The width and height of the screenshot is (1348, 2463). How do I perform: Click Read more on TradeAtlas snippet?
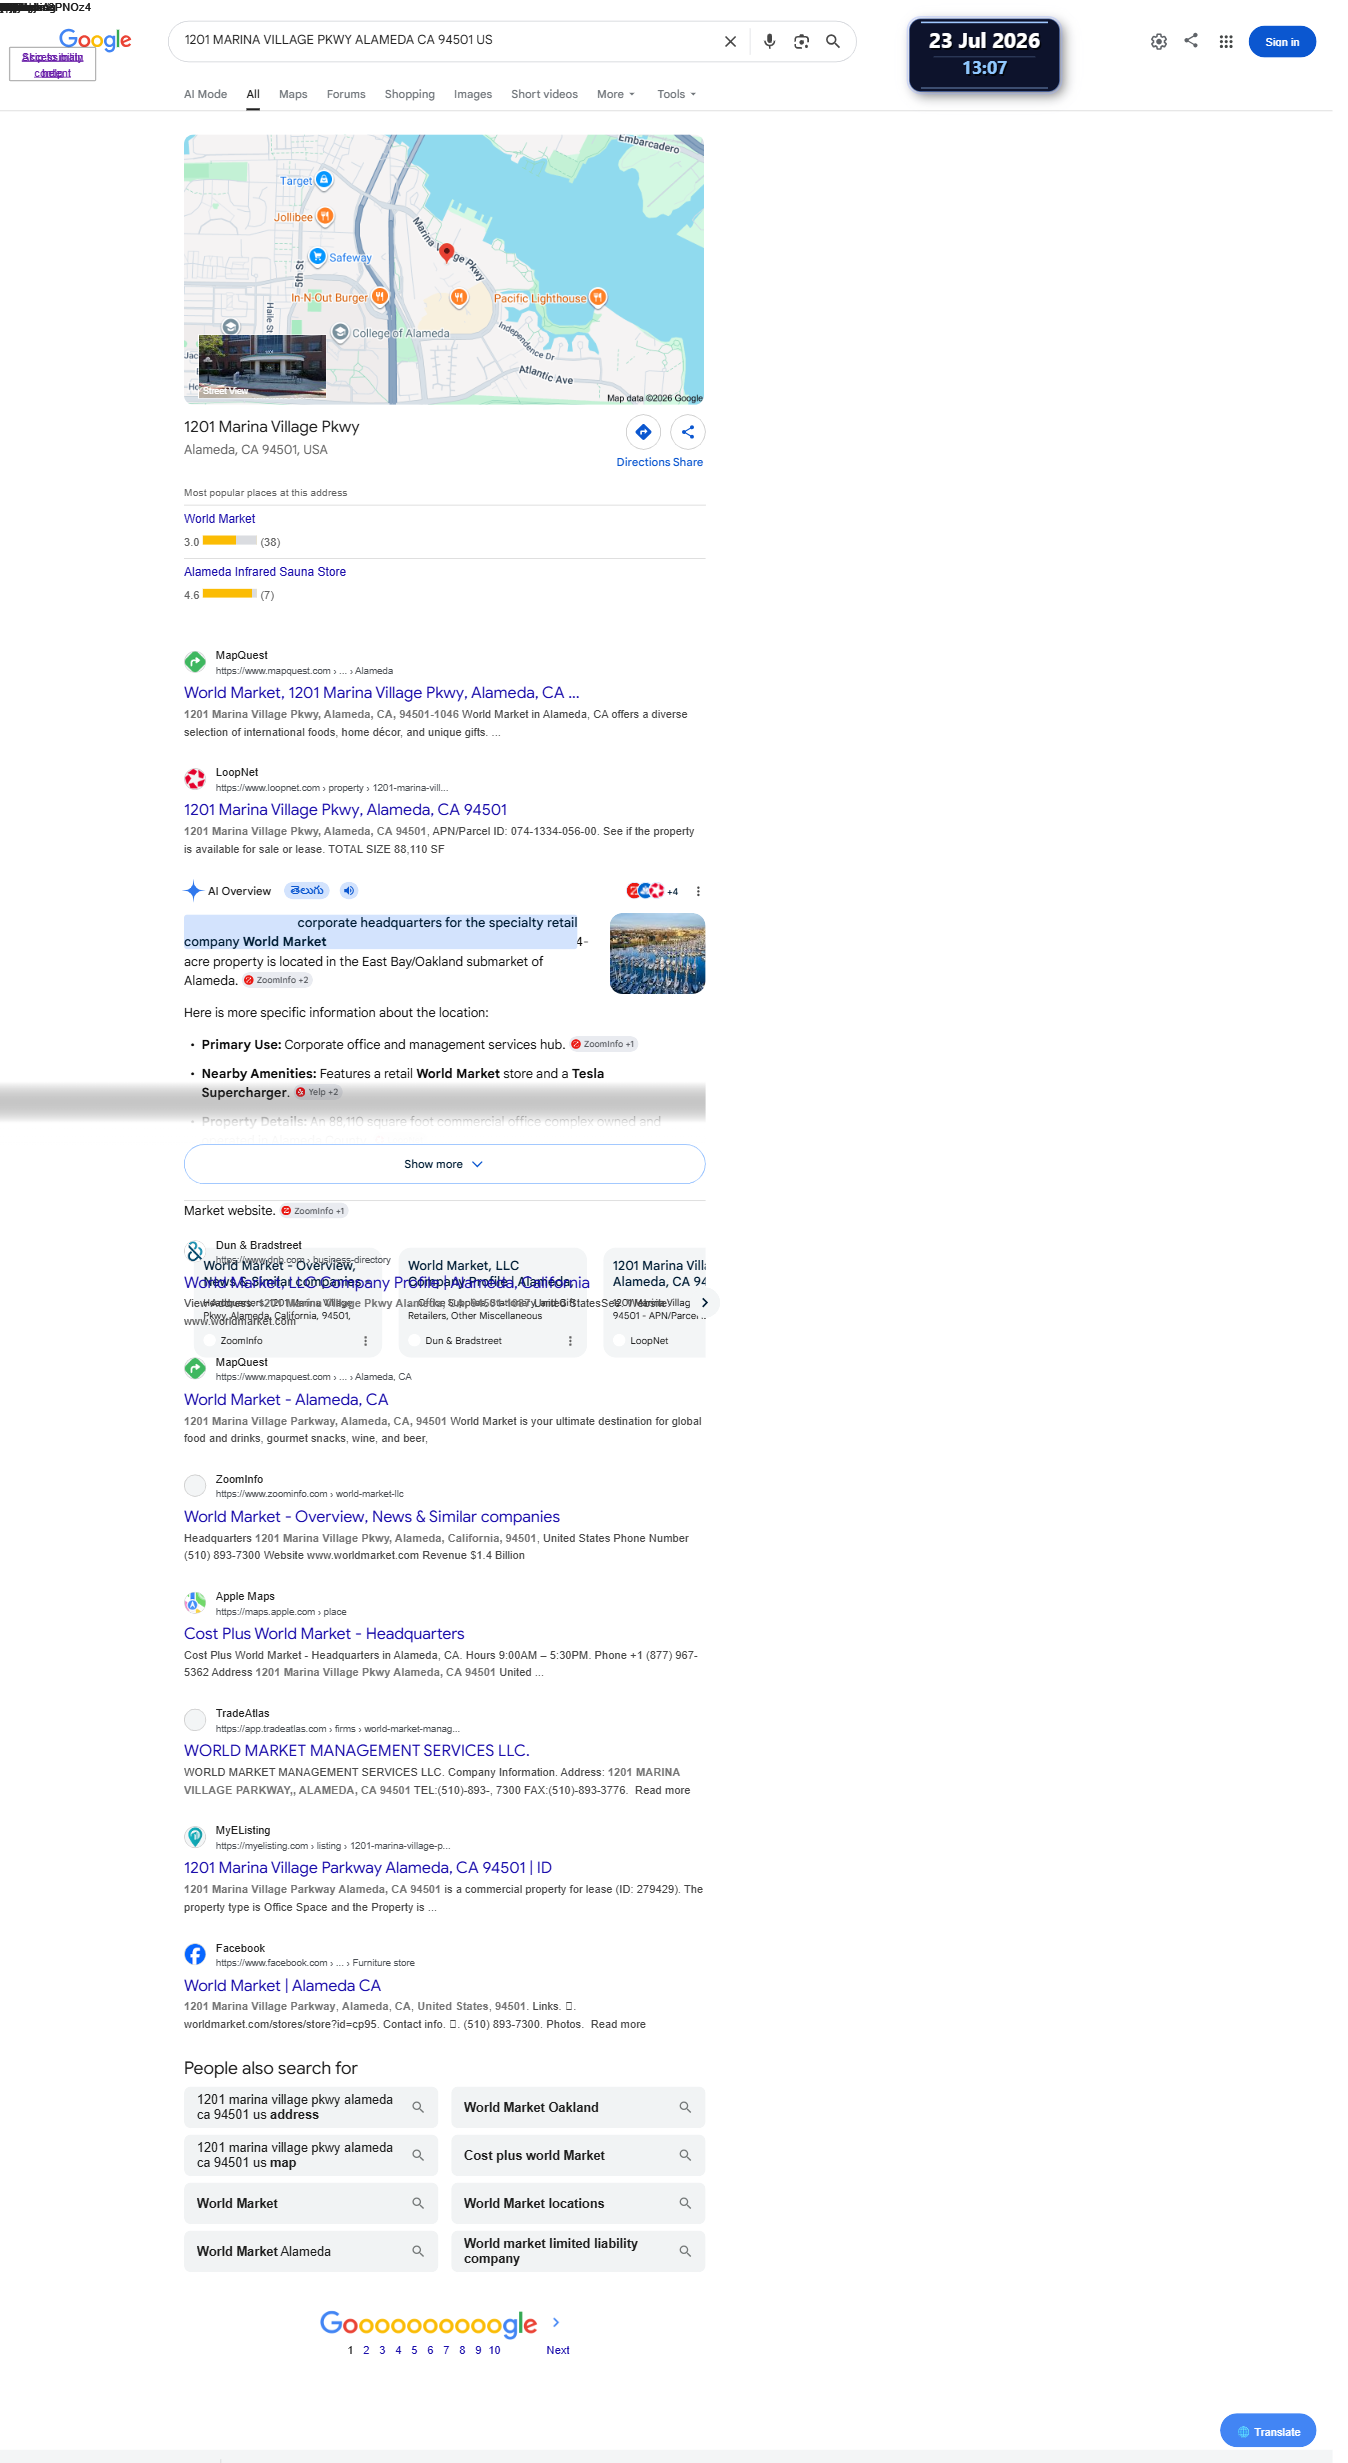click(662, 1790)
